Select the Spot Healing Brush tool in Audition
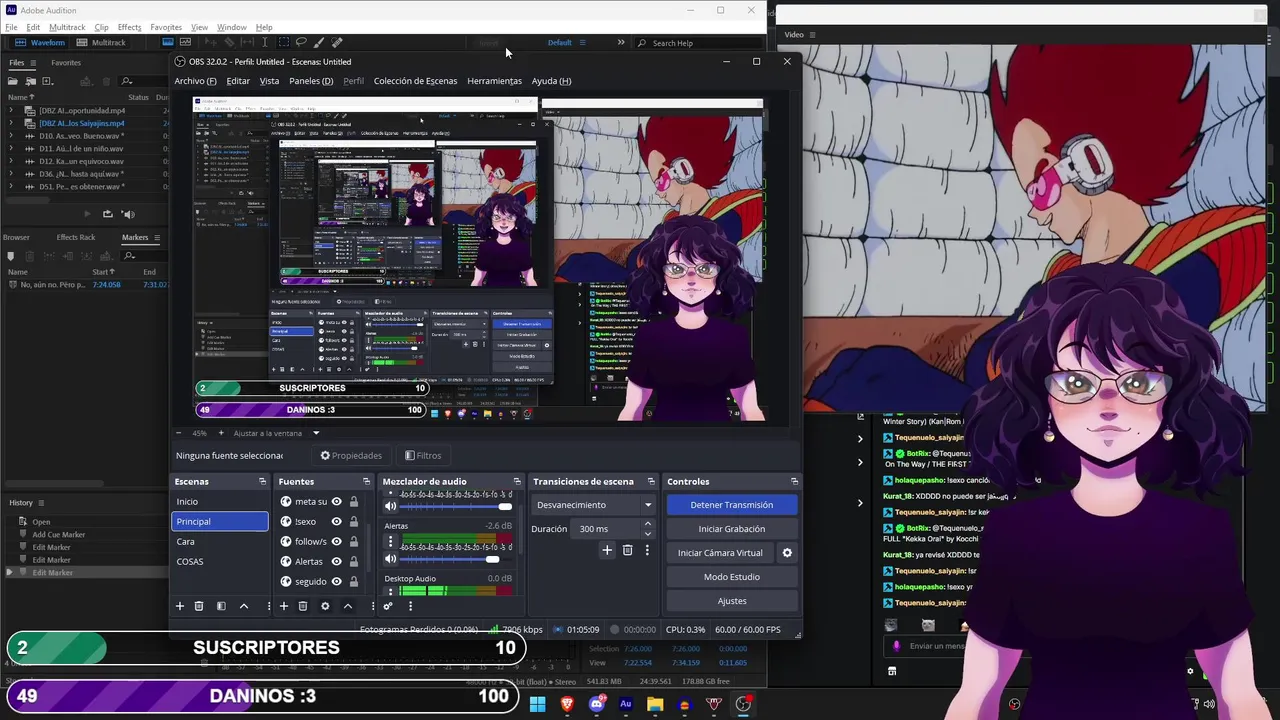 [x=337, y=43]
